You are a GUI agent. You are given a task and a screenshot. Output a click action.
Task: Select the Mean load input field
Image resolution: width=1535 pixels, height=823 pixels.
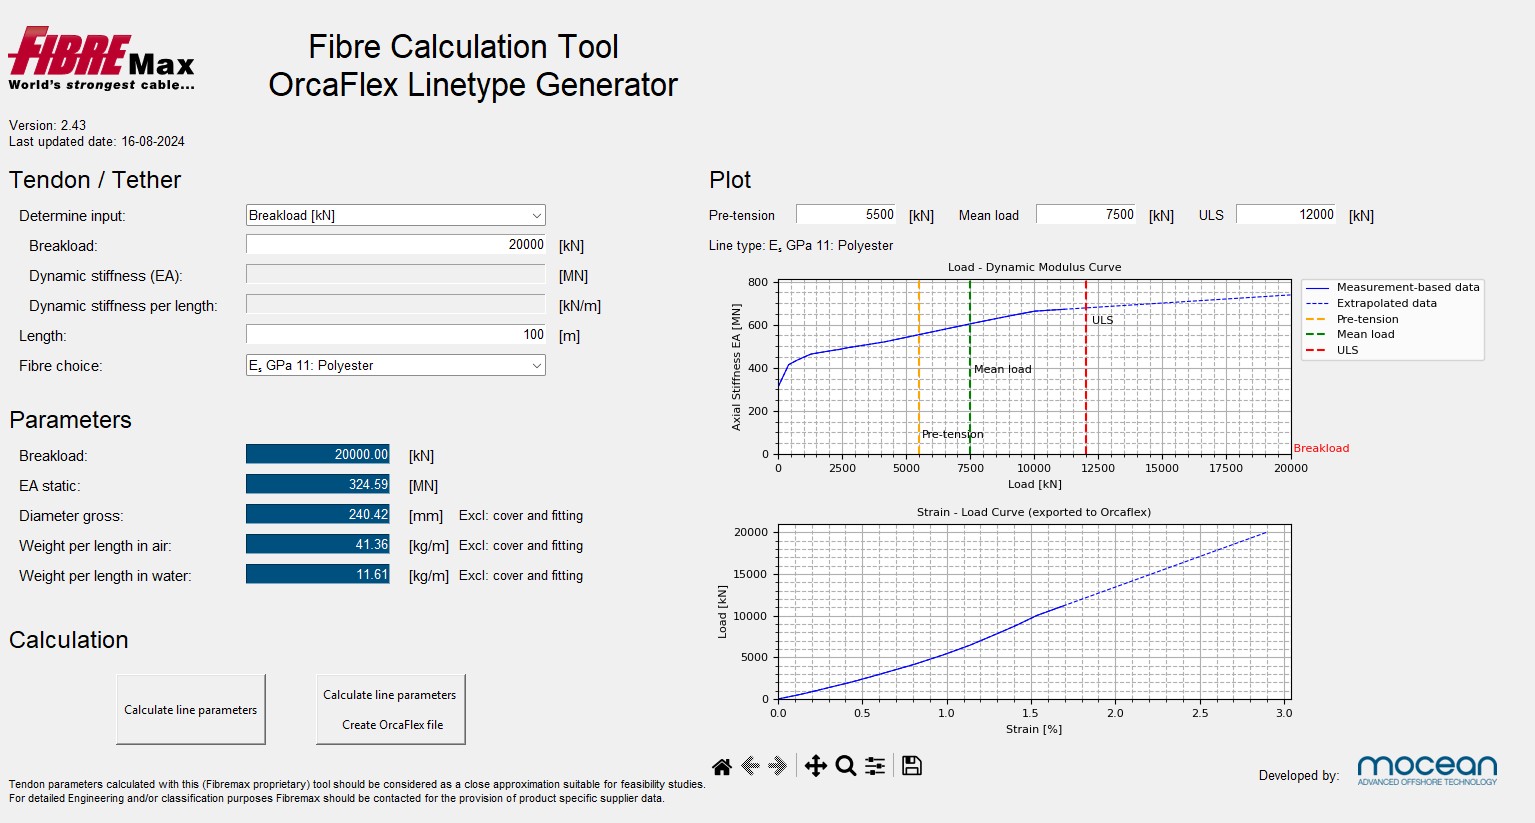tap(1086, 215)
